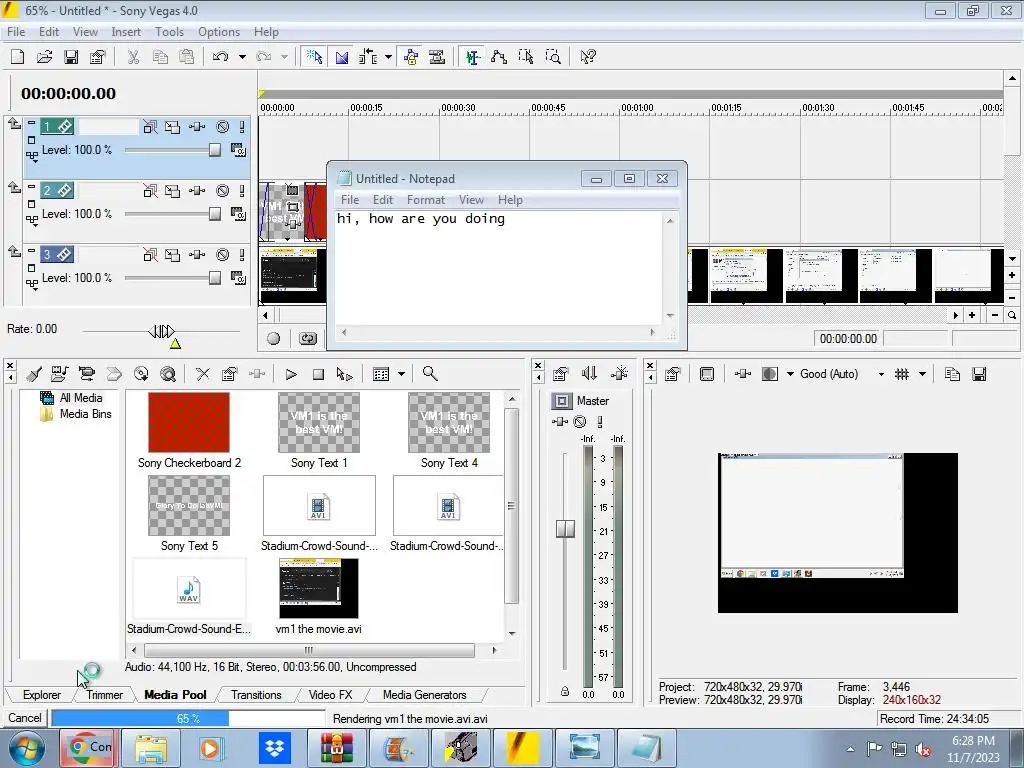1024x768 pixels.
Task: Switch to the Media Generators tab
Action: [x=424, y=695]
